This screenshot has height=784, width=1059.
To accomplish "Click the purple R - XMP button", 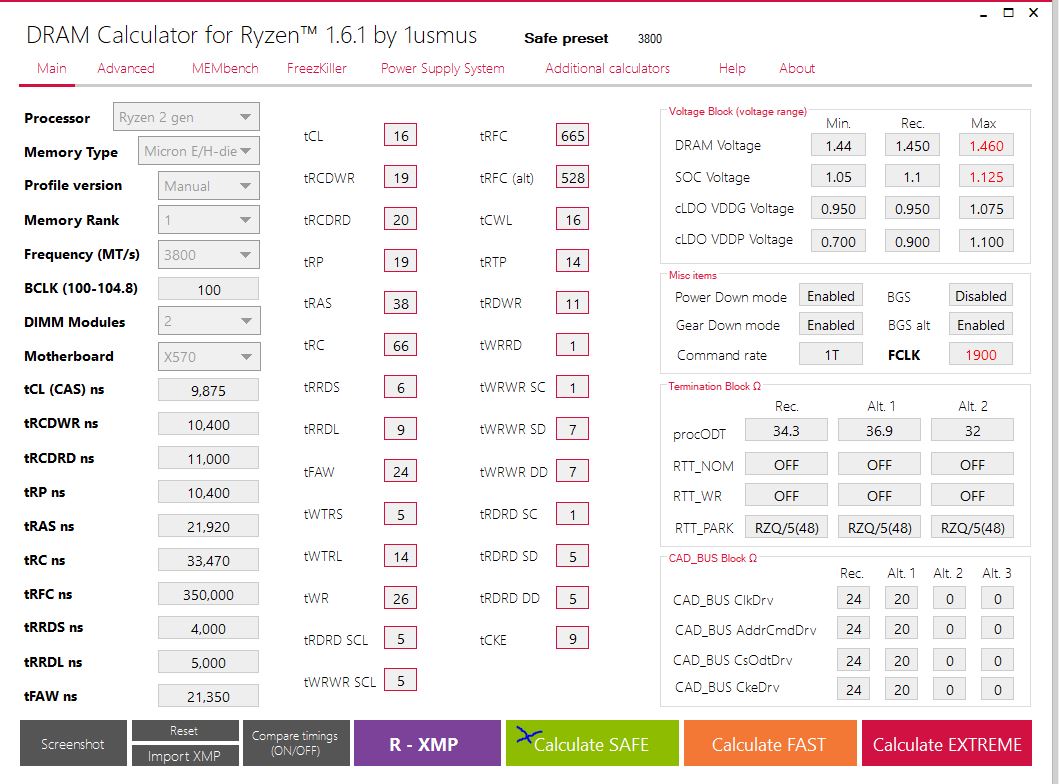I will 427,743.
